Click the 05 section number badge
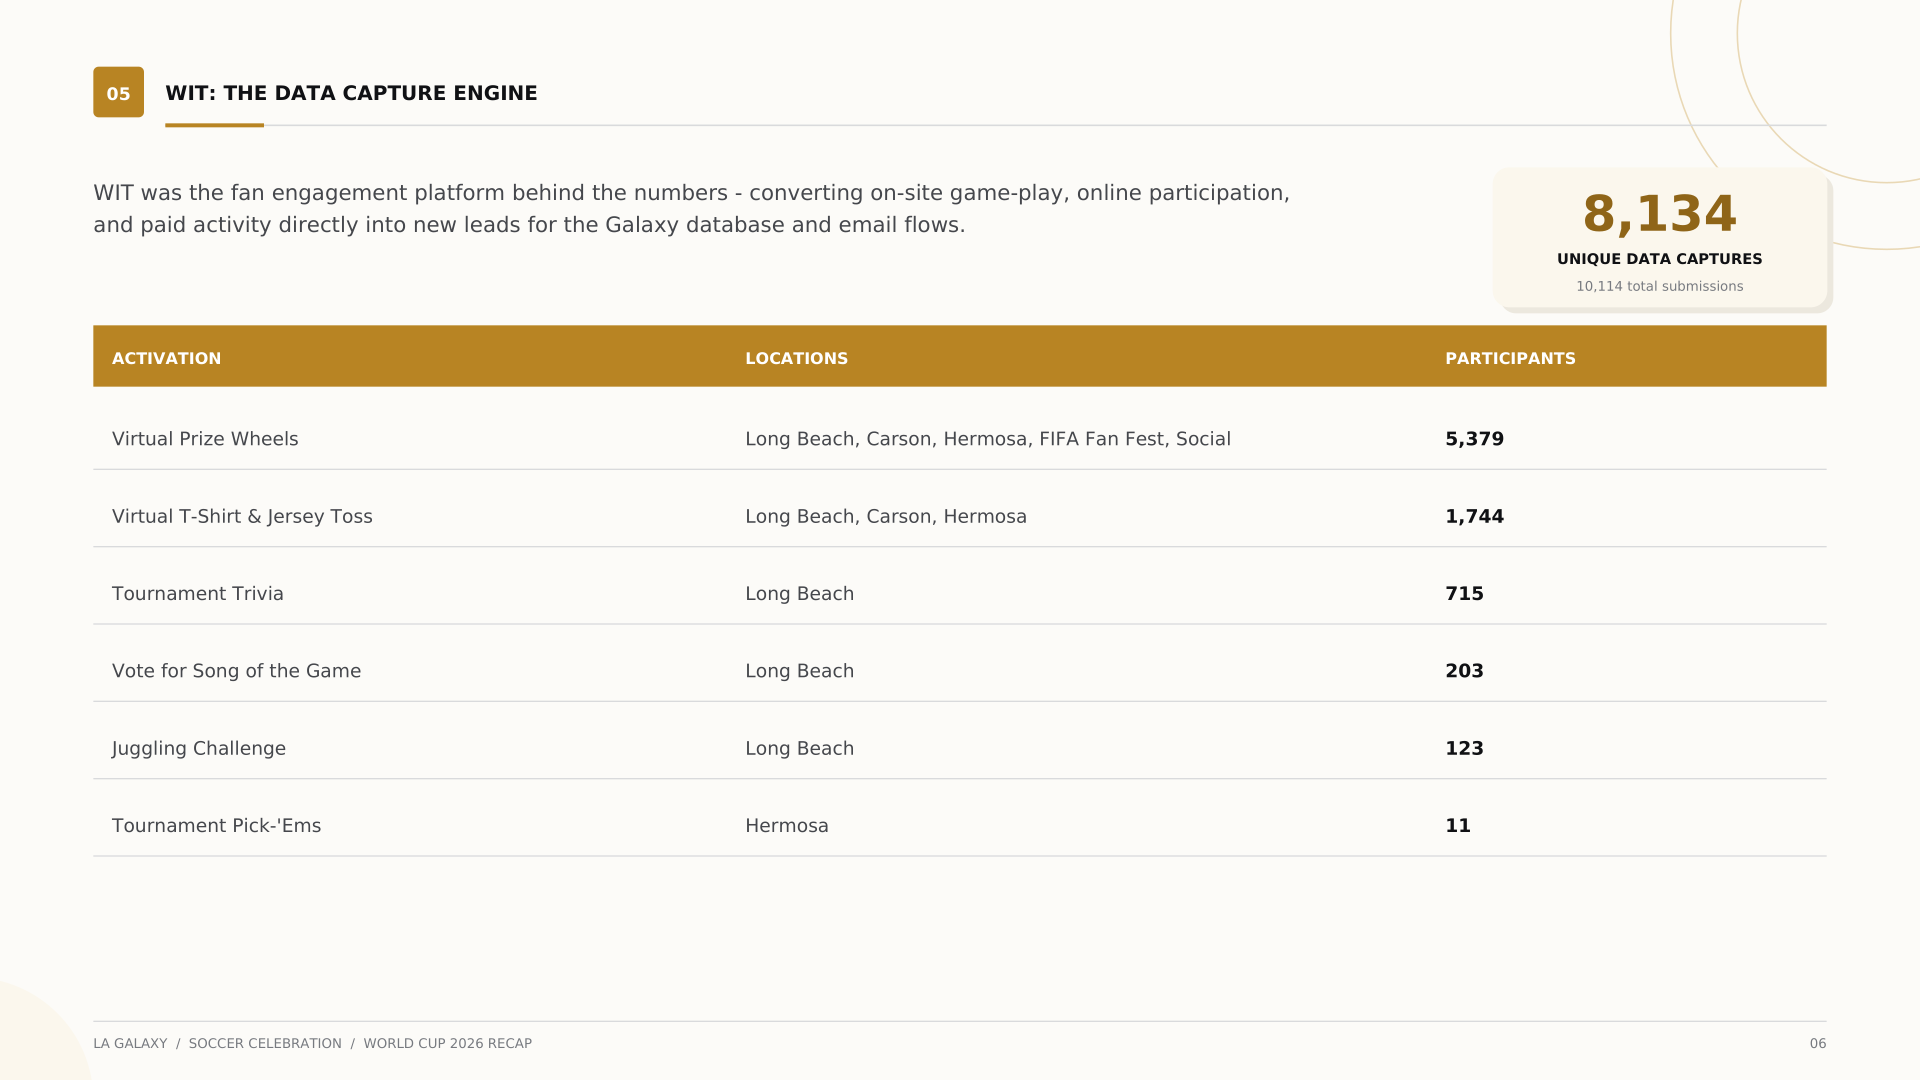This screenshot has height=1080, width=1920. [118, 92]
